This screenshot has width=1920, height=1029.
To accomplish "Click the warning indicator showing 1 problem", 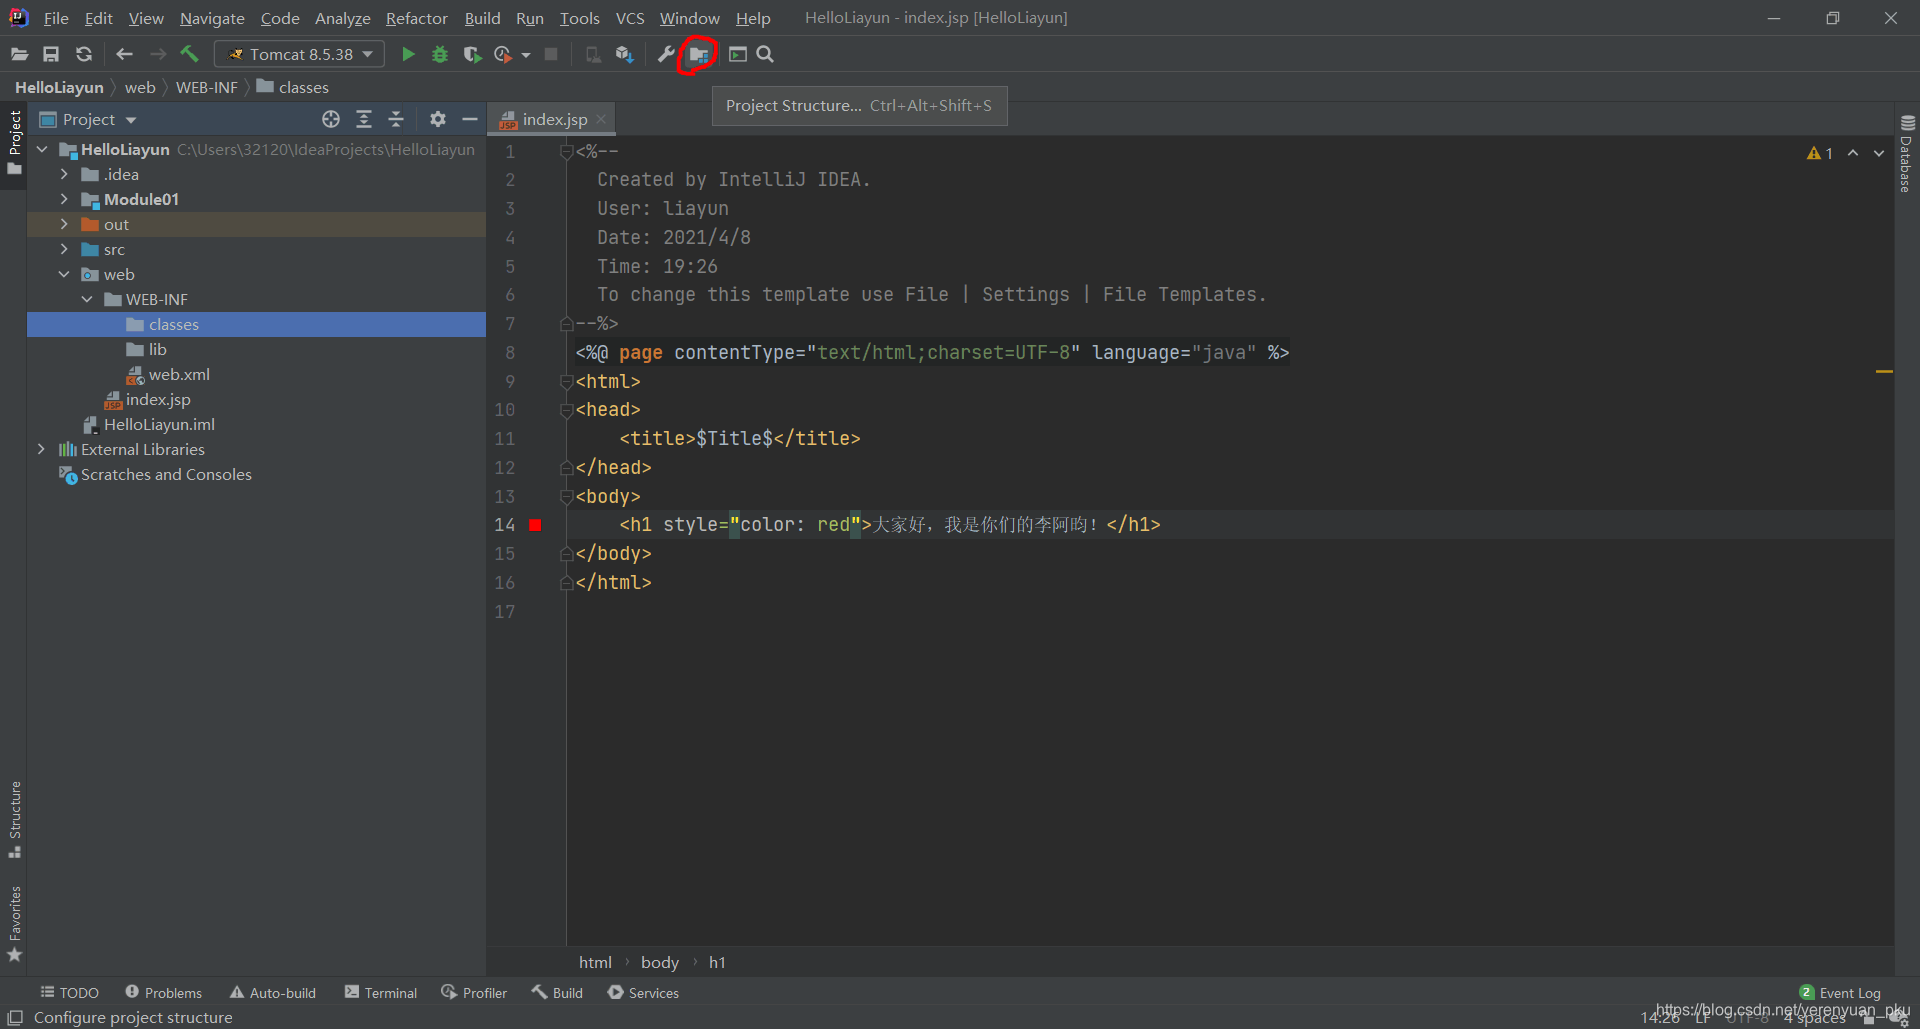I will coord(1820,153).
